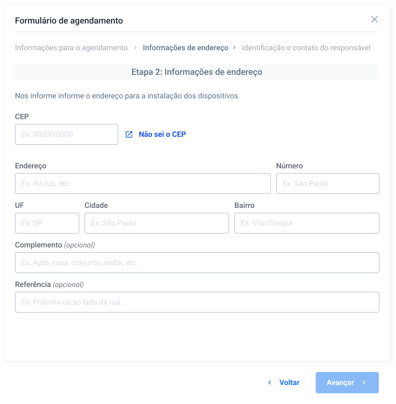
Task: Focus the Referência optional field
Action: 197,302
